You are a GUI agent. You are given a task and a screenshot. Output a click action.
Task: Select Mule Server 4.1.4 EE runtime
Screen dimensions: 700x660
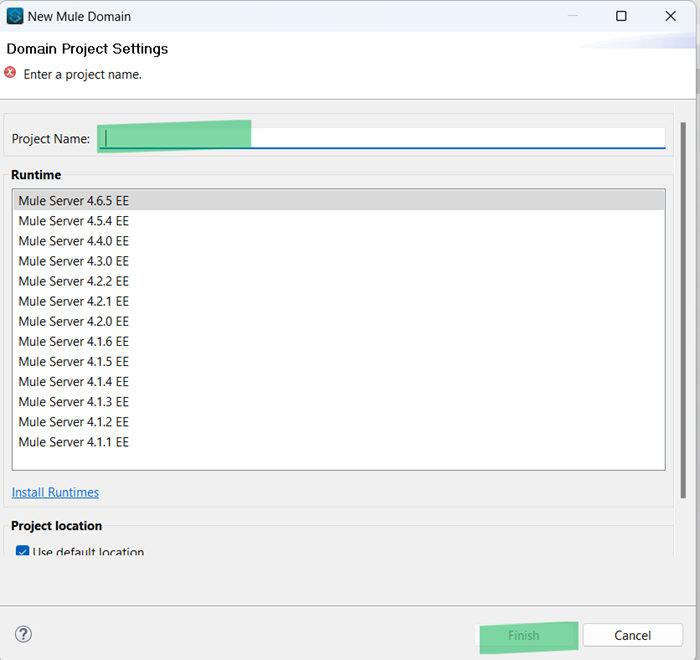(74, 381)
